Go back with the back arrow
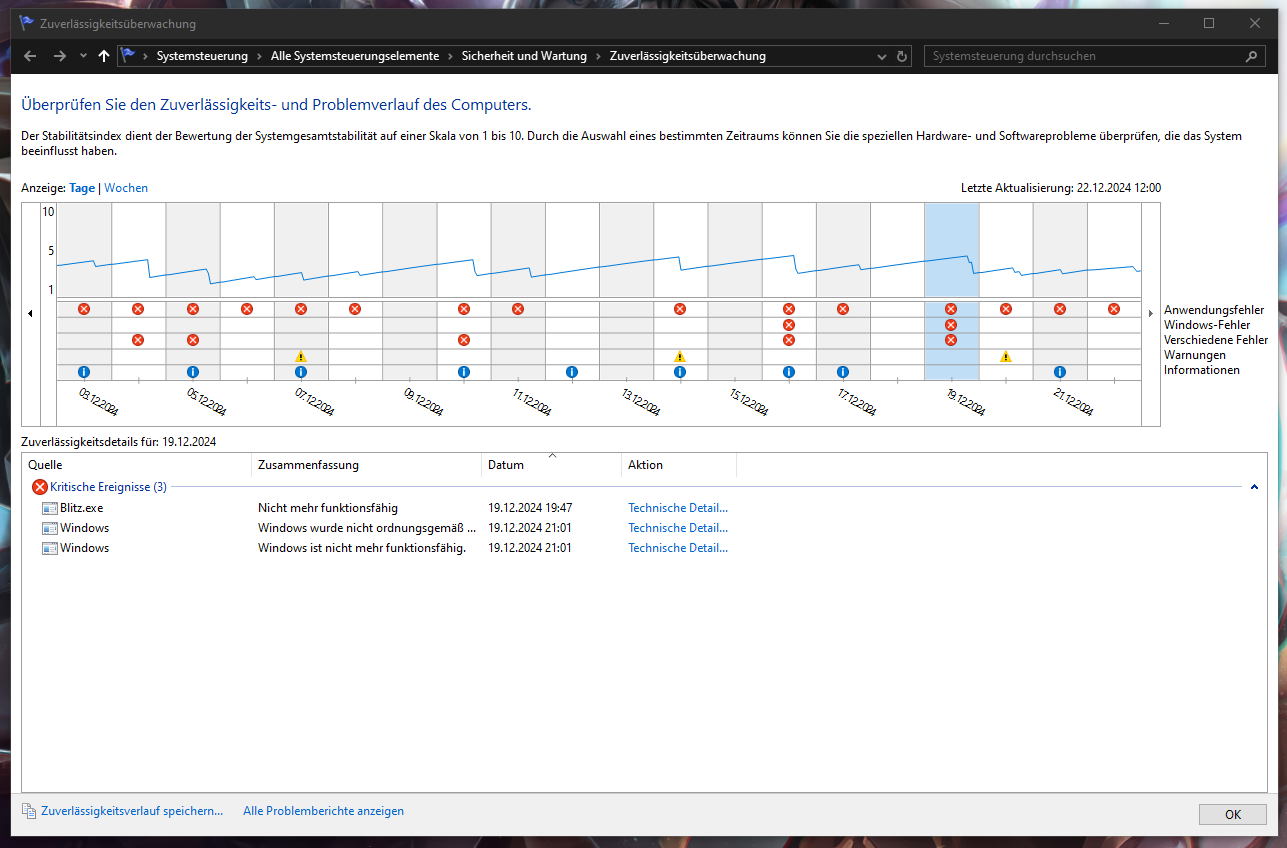Screen dimensions: 1287x848 click(x=30, y=56)
